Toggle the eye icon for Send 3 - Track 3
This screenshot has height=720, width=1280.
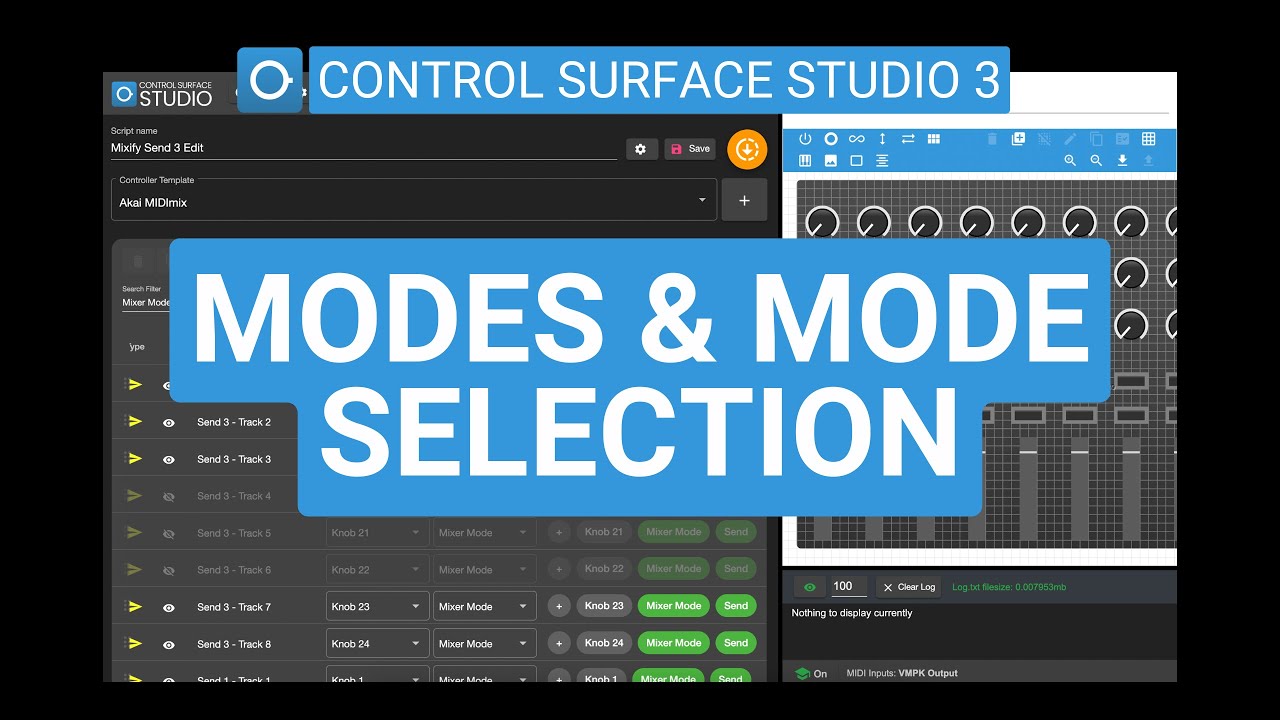coord(169,460)
